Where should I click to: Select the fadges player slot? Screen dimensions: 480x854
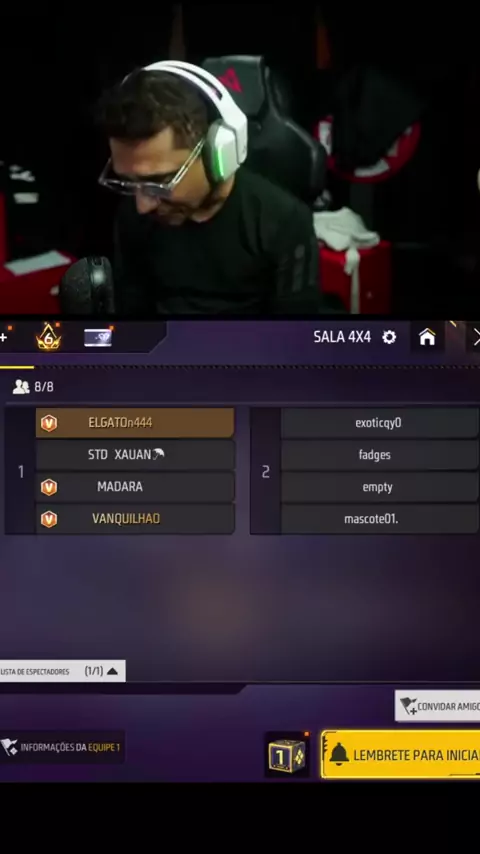click(x=380, y=455)
